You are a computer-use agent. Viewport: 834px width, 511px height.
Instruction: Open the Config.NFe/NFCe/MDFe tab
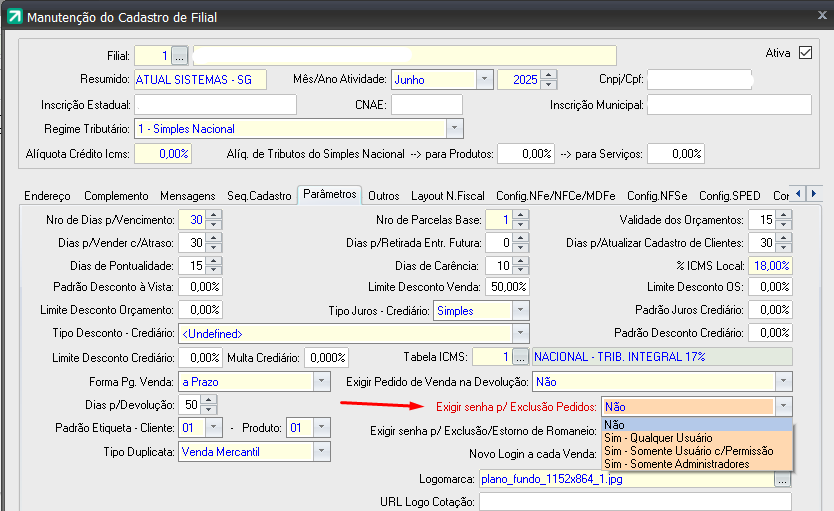pyautogui.click(x=555, y=196)
